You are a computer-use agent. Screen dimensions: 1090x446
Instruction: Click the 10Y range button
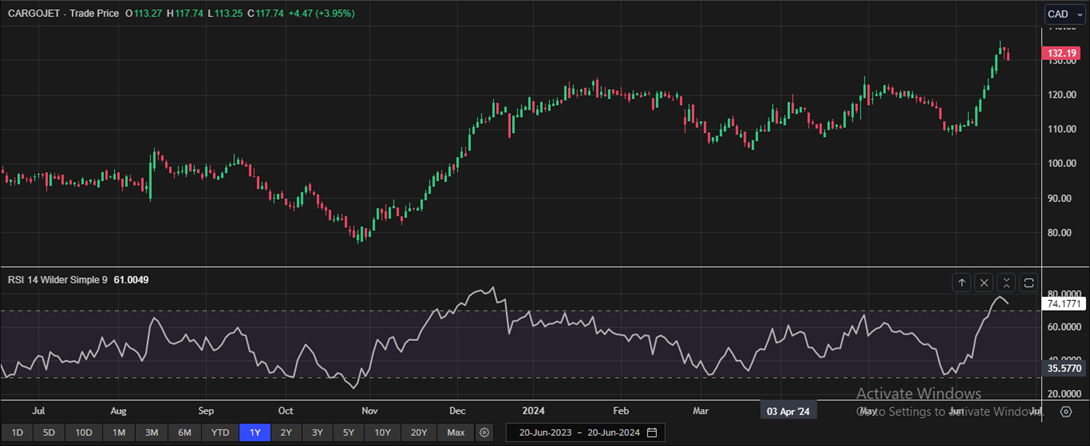(x=382, y=432)
